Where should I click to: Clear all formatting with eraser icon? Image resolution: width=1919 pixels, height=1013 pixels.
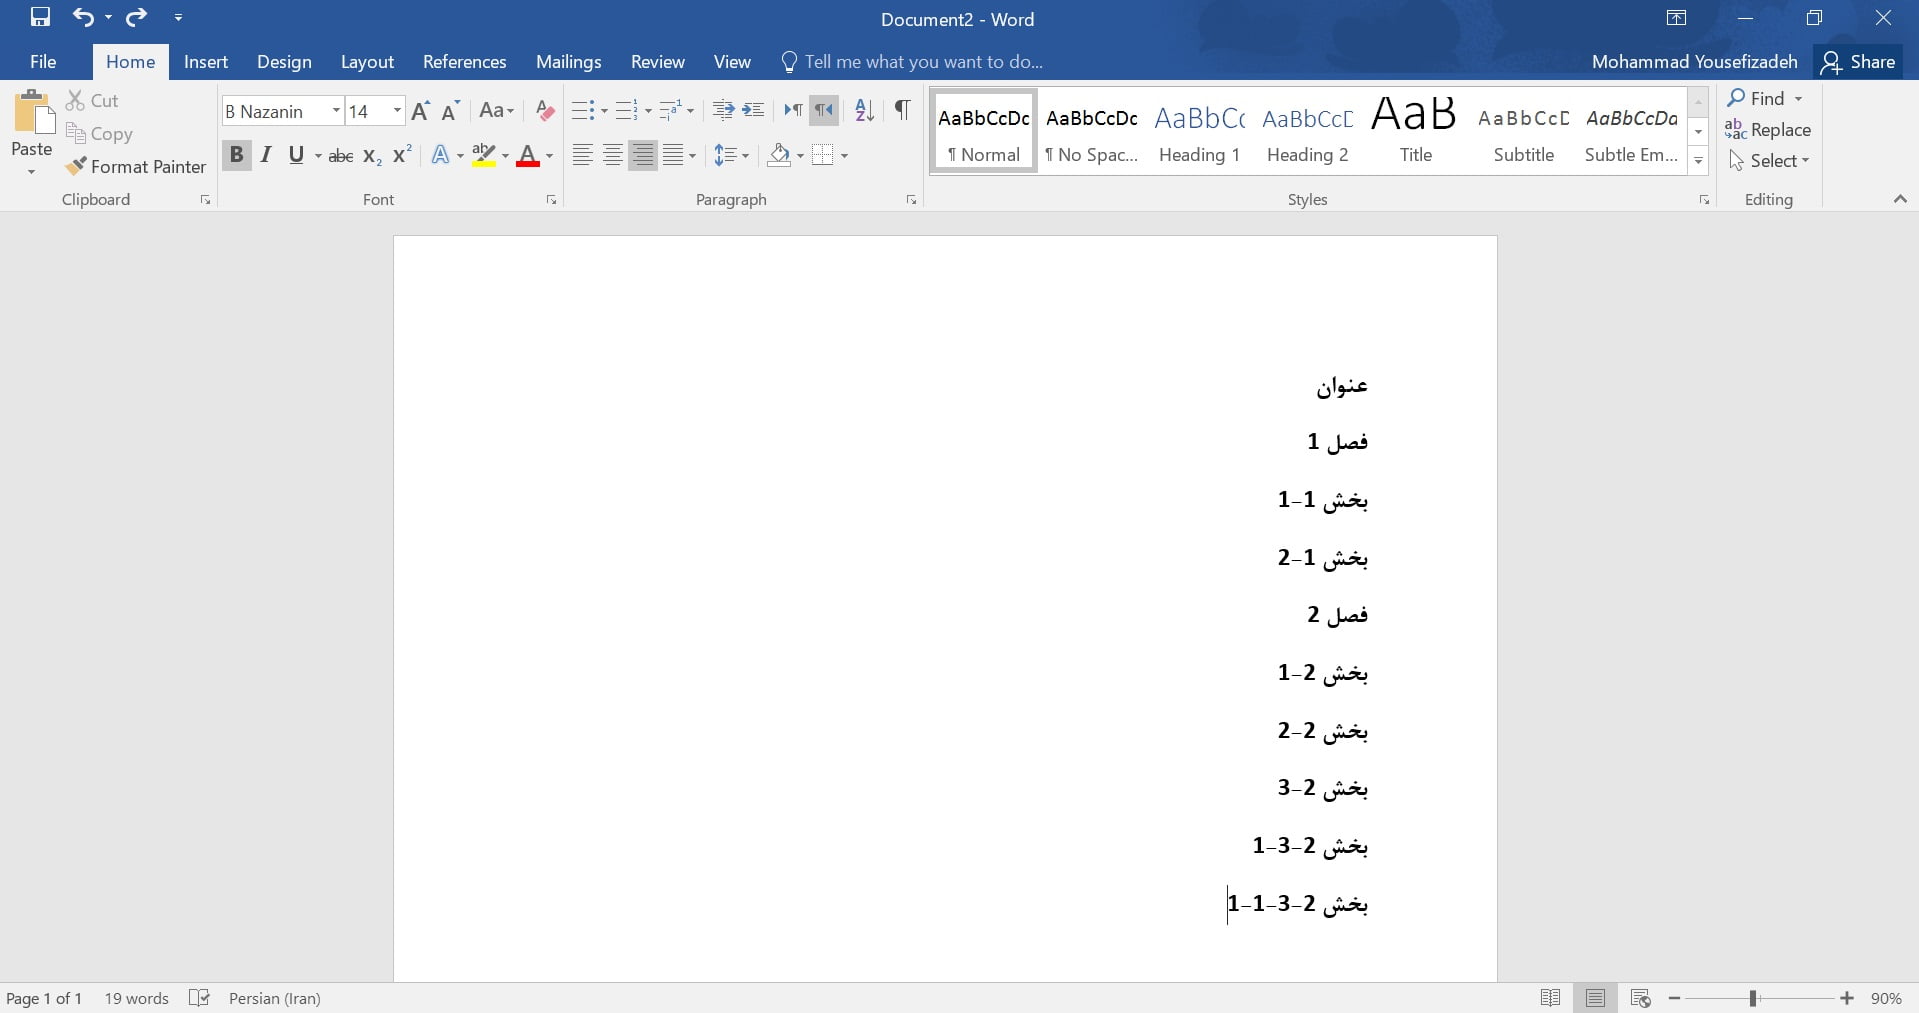pos(545,111)
